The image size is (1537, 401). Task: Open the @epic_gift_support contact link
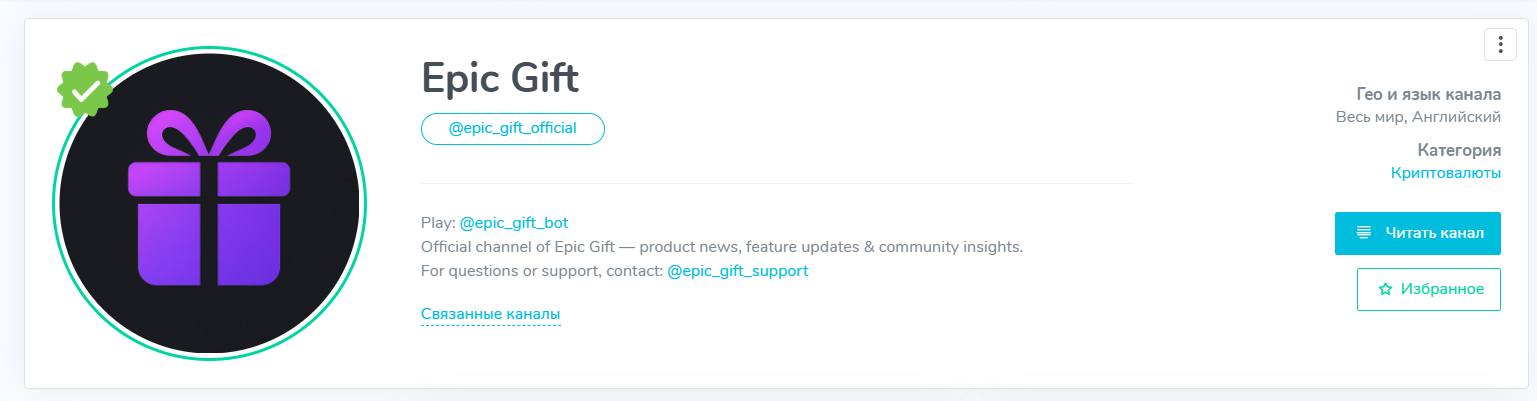pyautogui.click(x=737, y=270)
